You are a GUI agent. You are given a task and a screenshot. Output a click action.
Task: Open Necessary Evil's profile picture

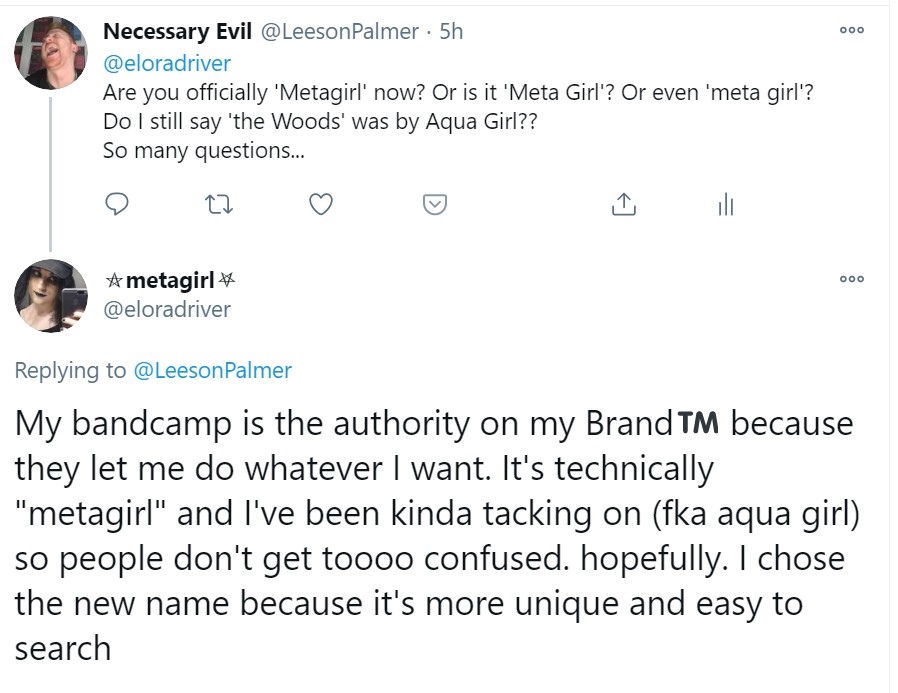pyautogui.click(x=51, y=52)
